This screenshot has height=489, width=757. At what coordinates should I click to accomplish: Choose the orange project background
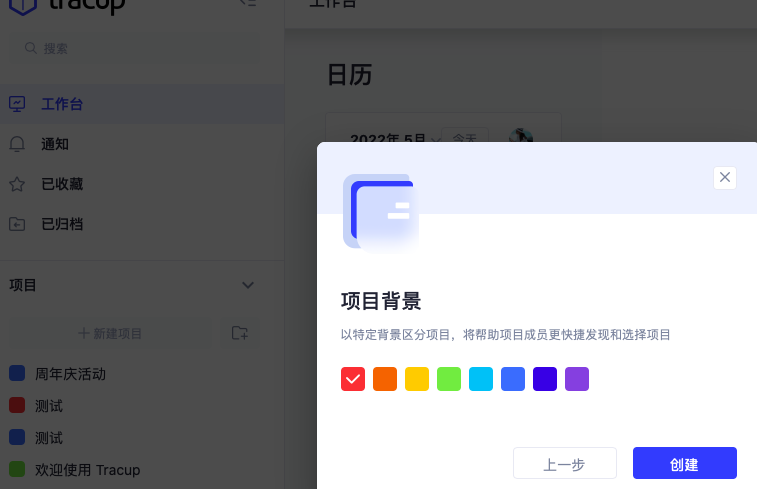(385, 379)
